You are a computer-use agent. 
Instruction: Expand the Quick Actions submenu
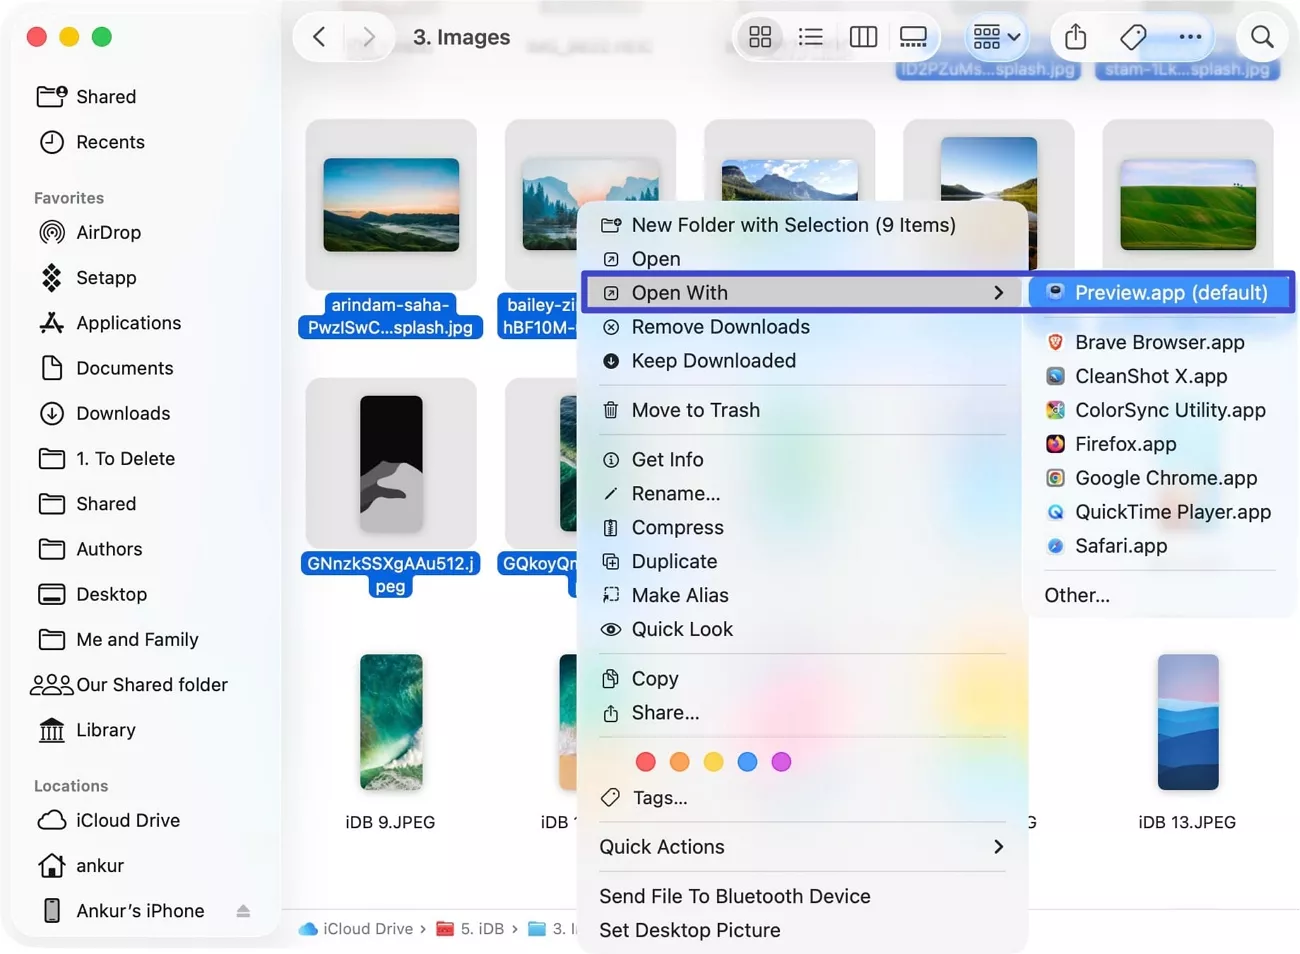(800, 846)
